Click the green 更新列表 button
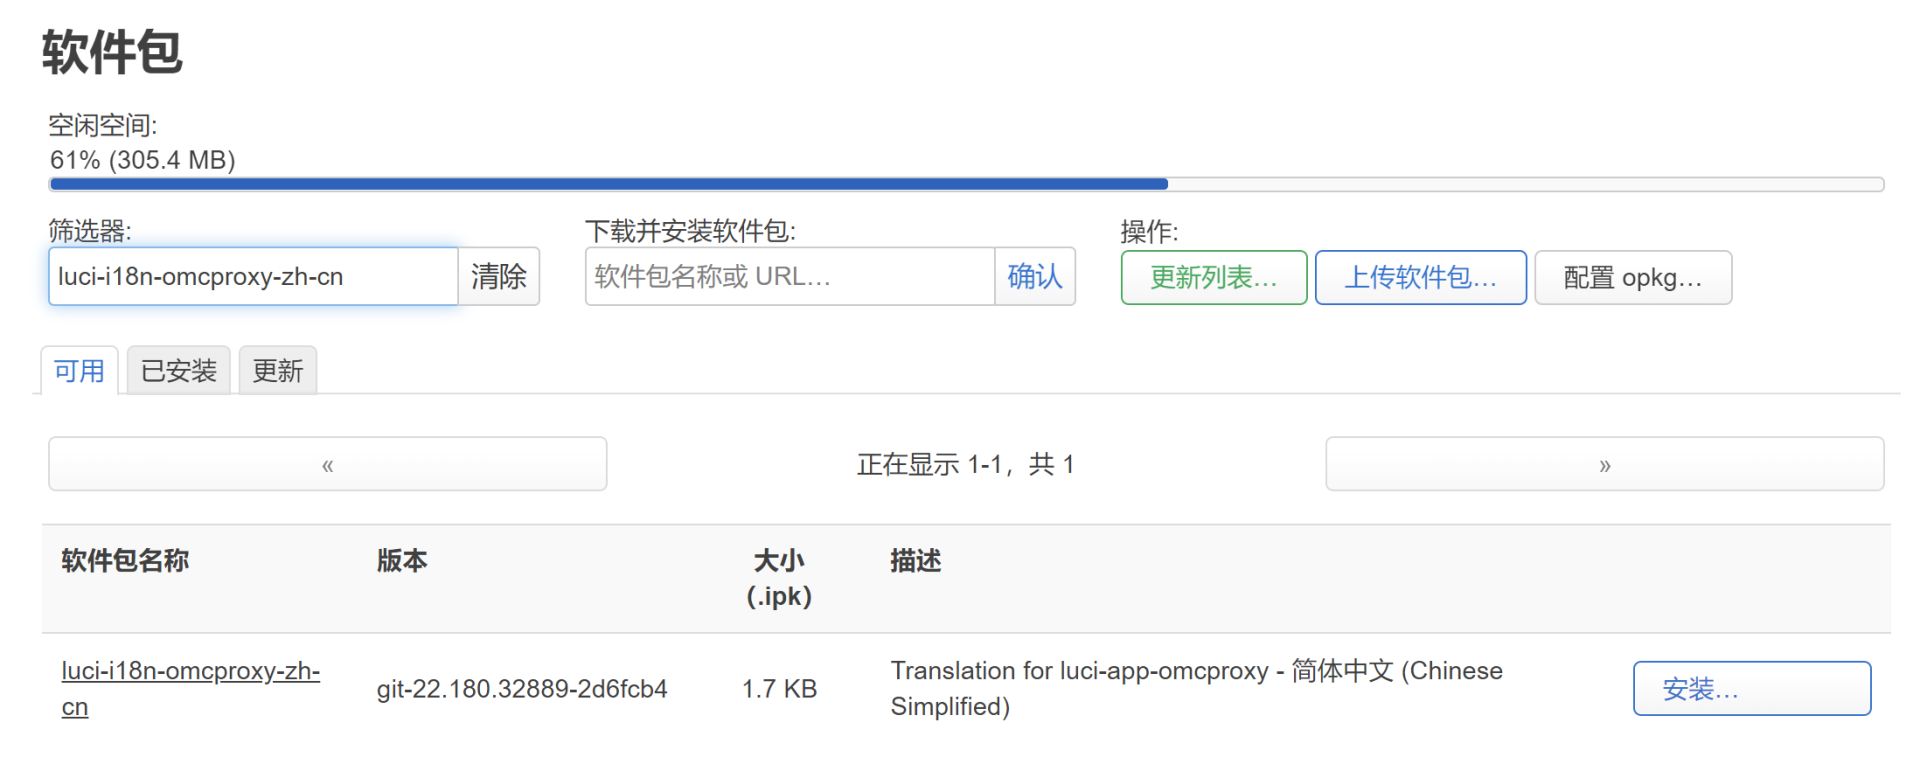The width and height of the screenshot is (1920, 771). 1213,278
